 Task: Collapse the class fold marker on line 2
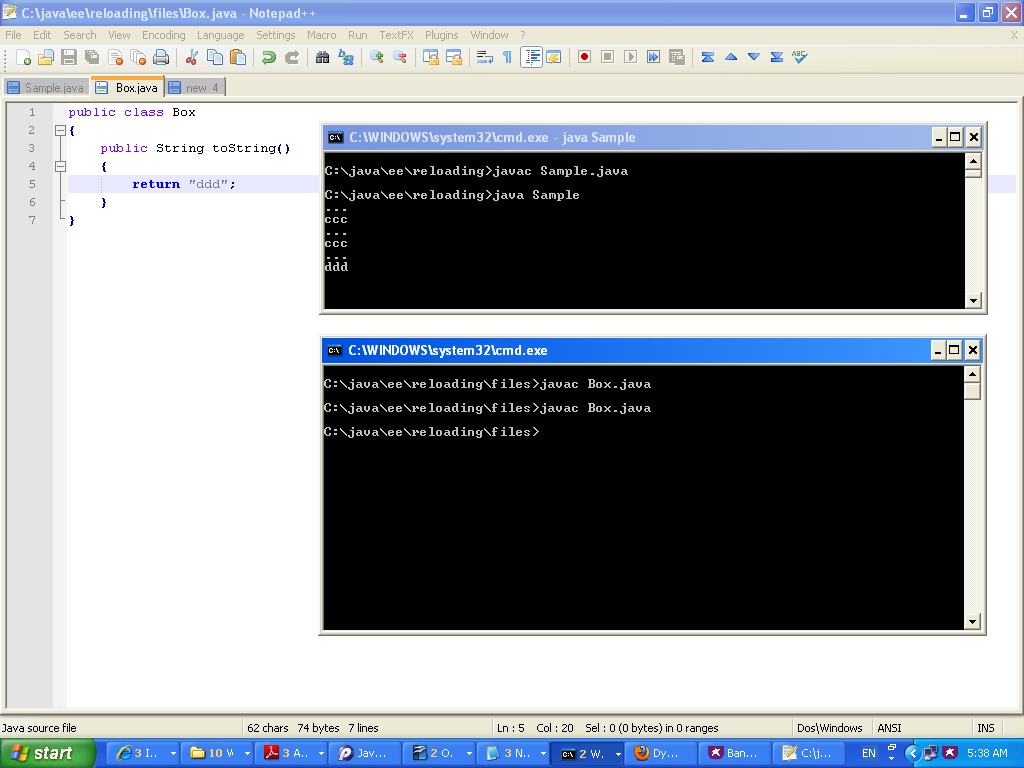click(60, 131)
